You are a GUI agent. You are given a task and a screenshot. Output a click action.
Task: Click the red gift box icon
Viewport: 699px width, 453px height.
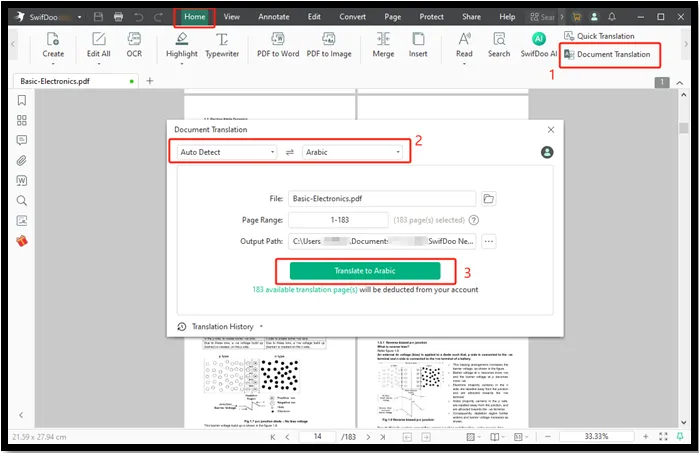click(x=22, y=241)
